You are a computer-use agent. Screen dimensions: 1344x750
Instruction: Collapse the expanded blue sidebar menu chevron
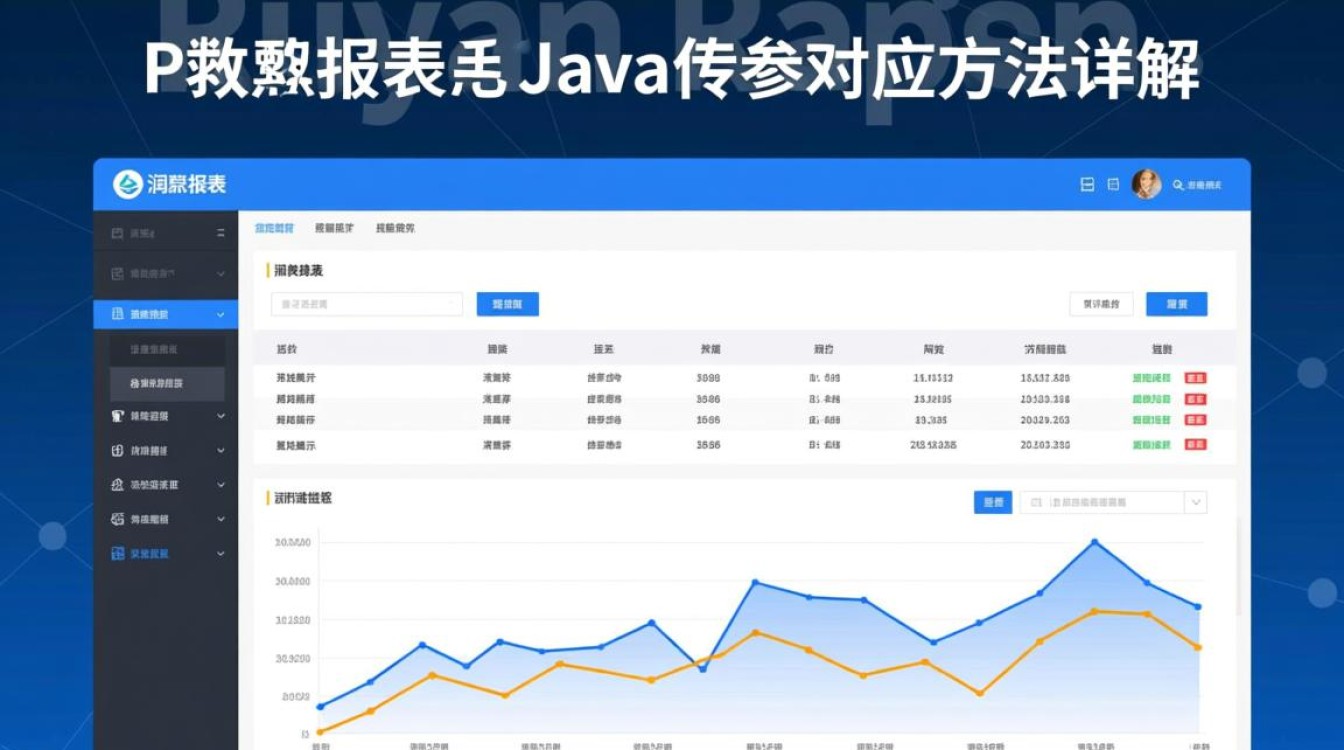click(219, 314)
